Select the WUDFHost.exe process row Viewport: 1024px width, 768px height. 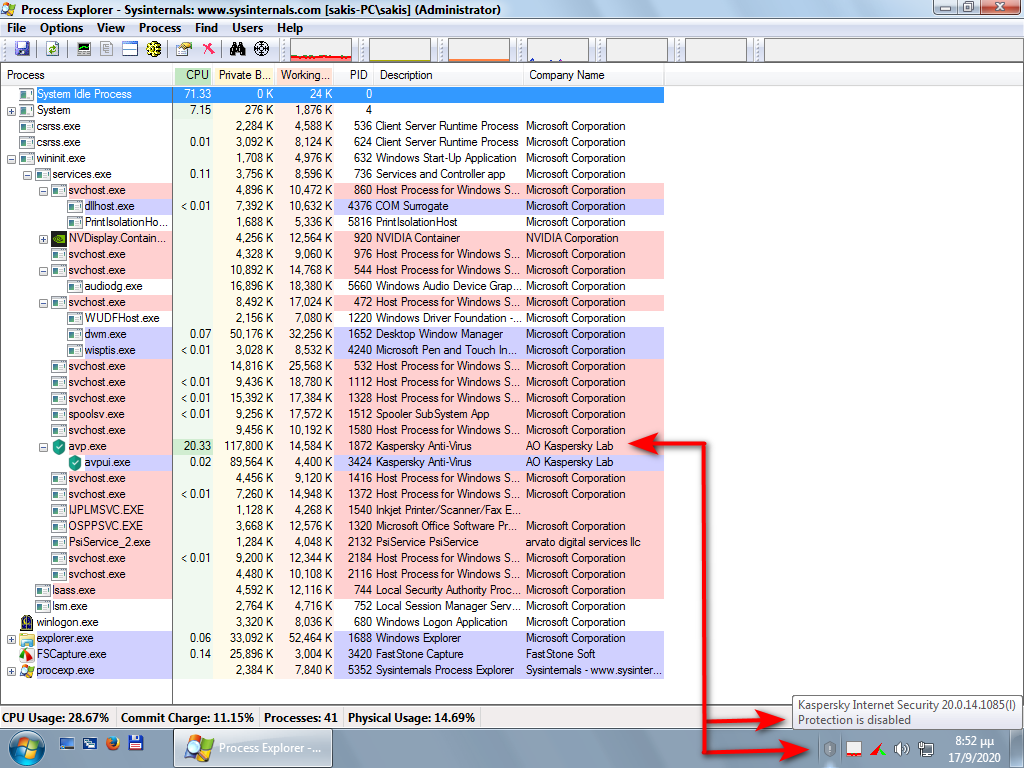(332, 319)
